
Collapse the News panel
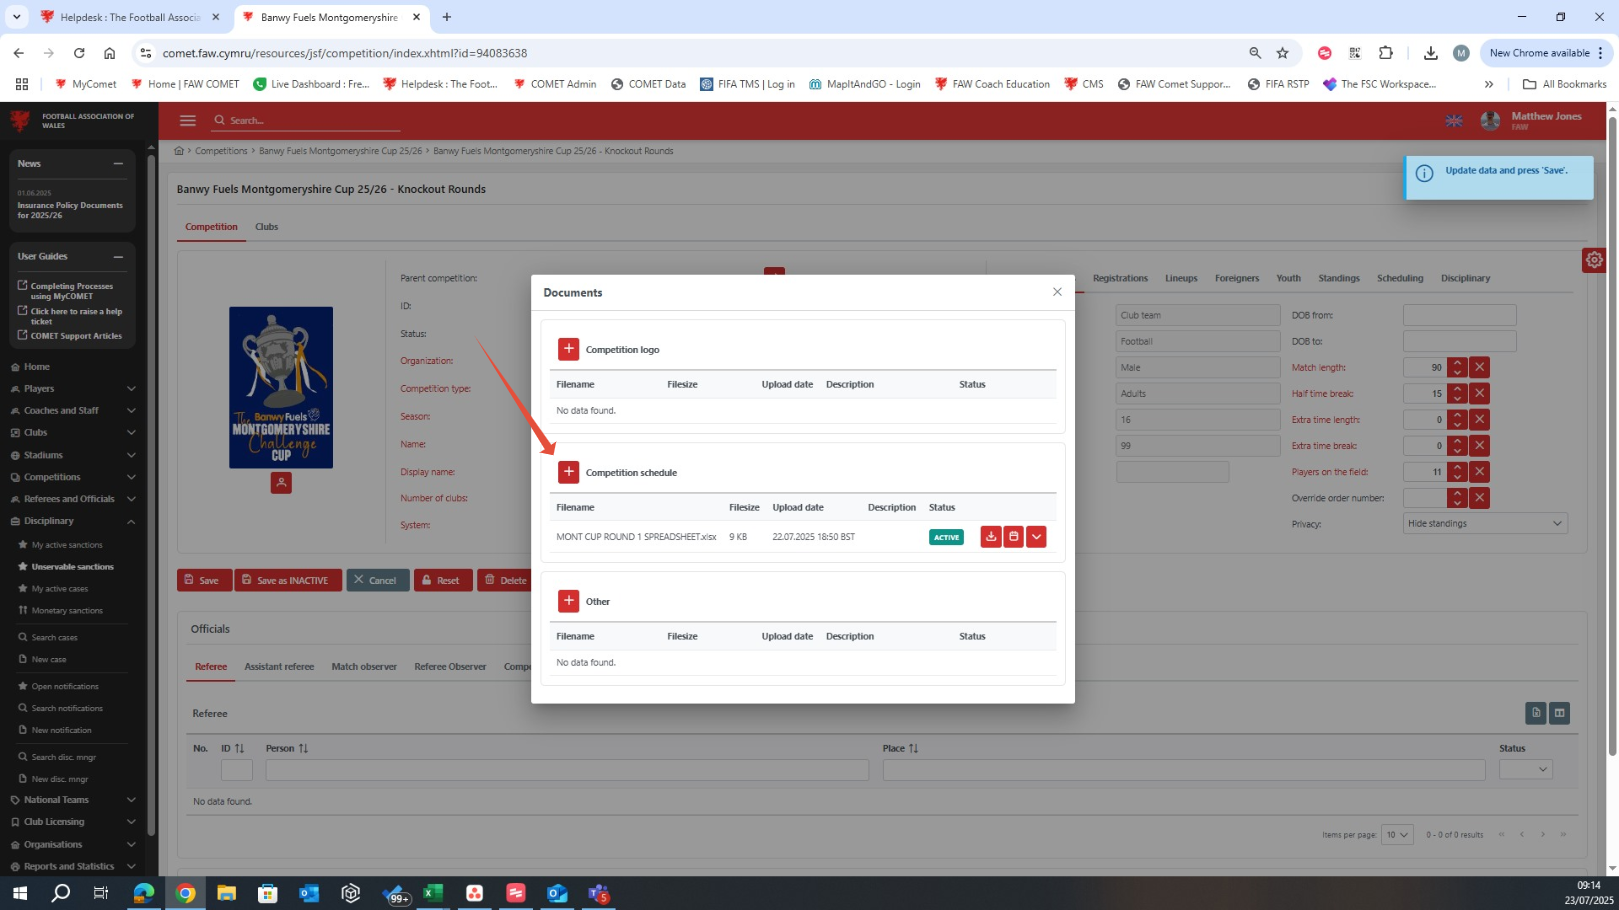118,163
